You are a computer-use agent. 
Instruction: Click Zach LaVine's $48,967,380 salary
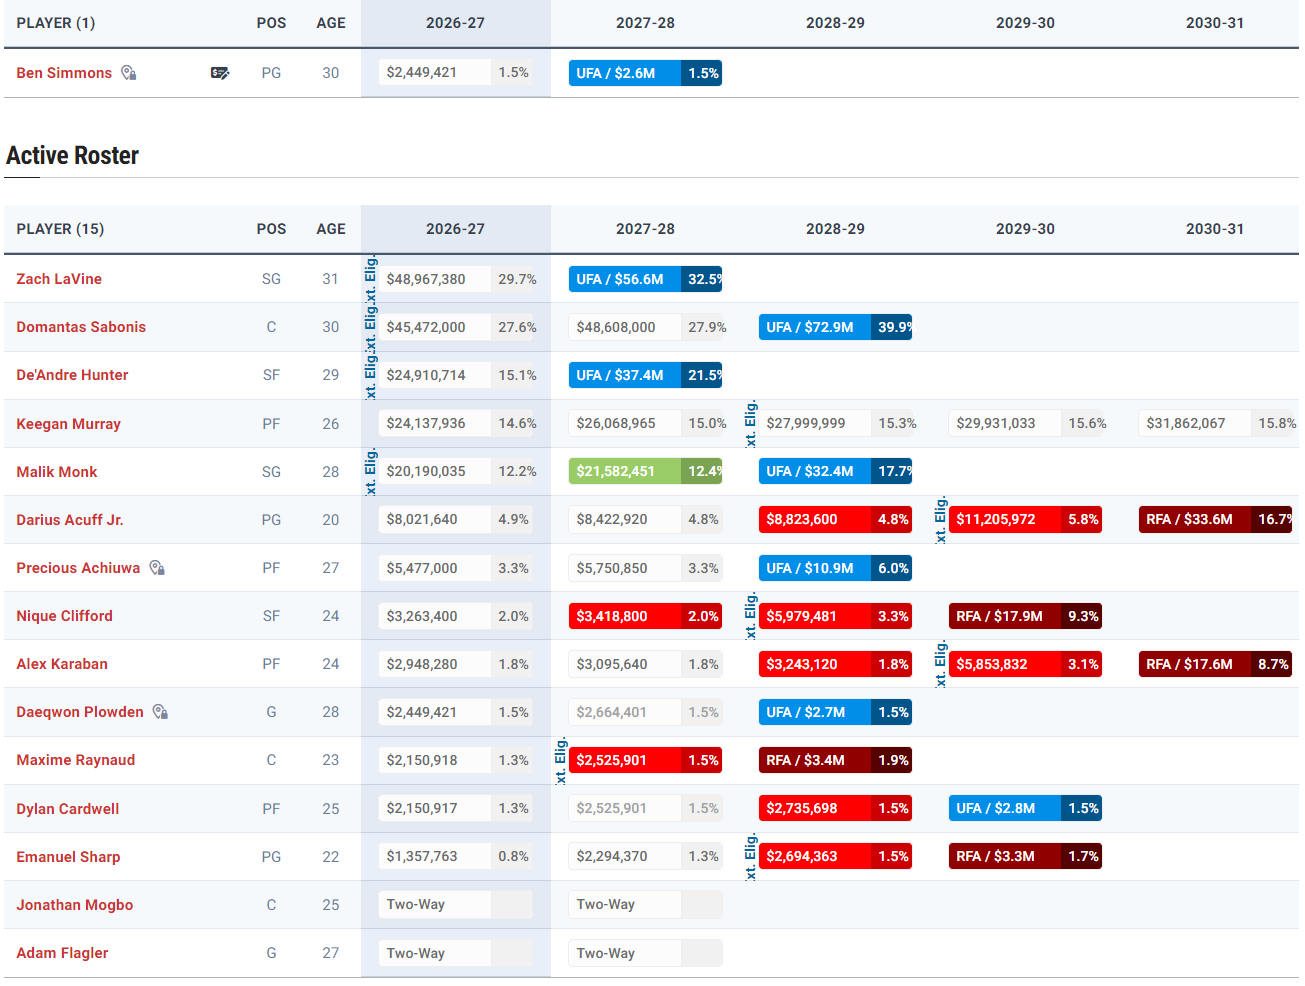click(426, 279)
